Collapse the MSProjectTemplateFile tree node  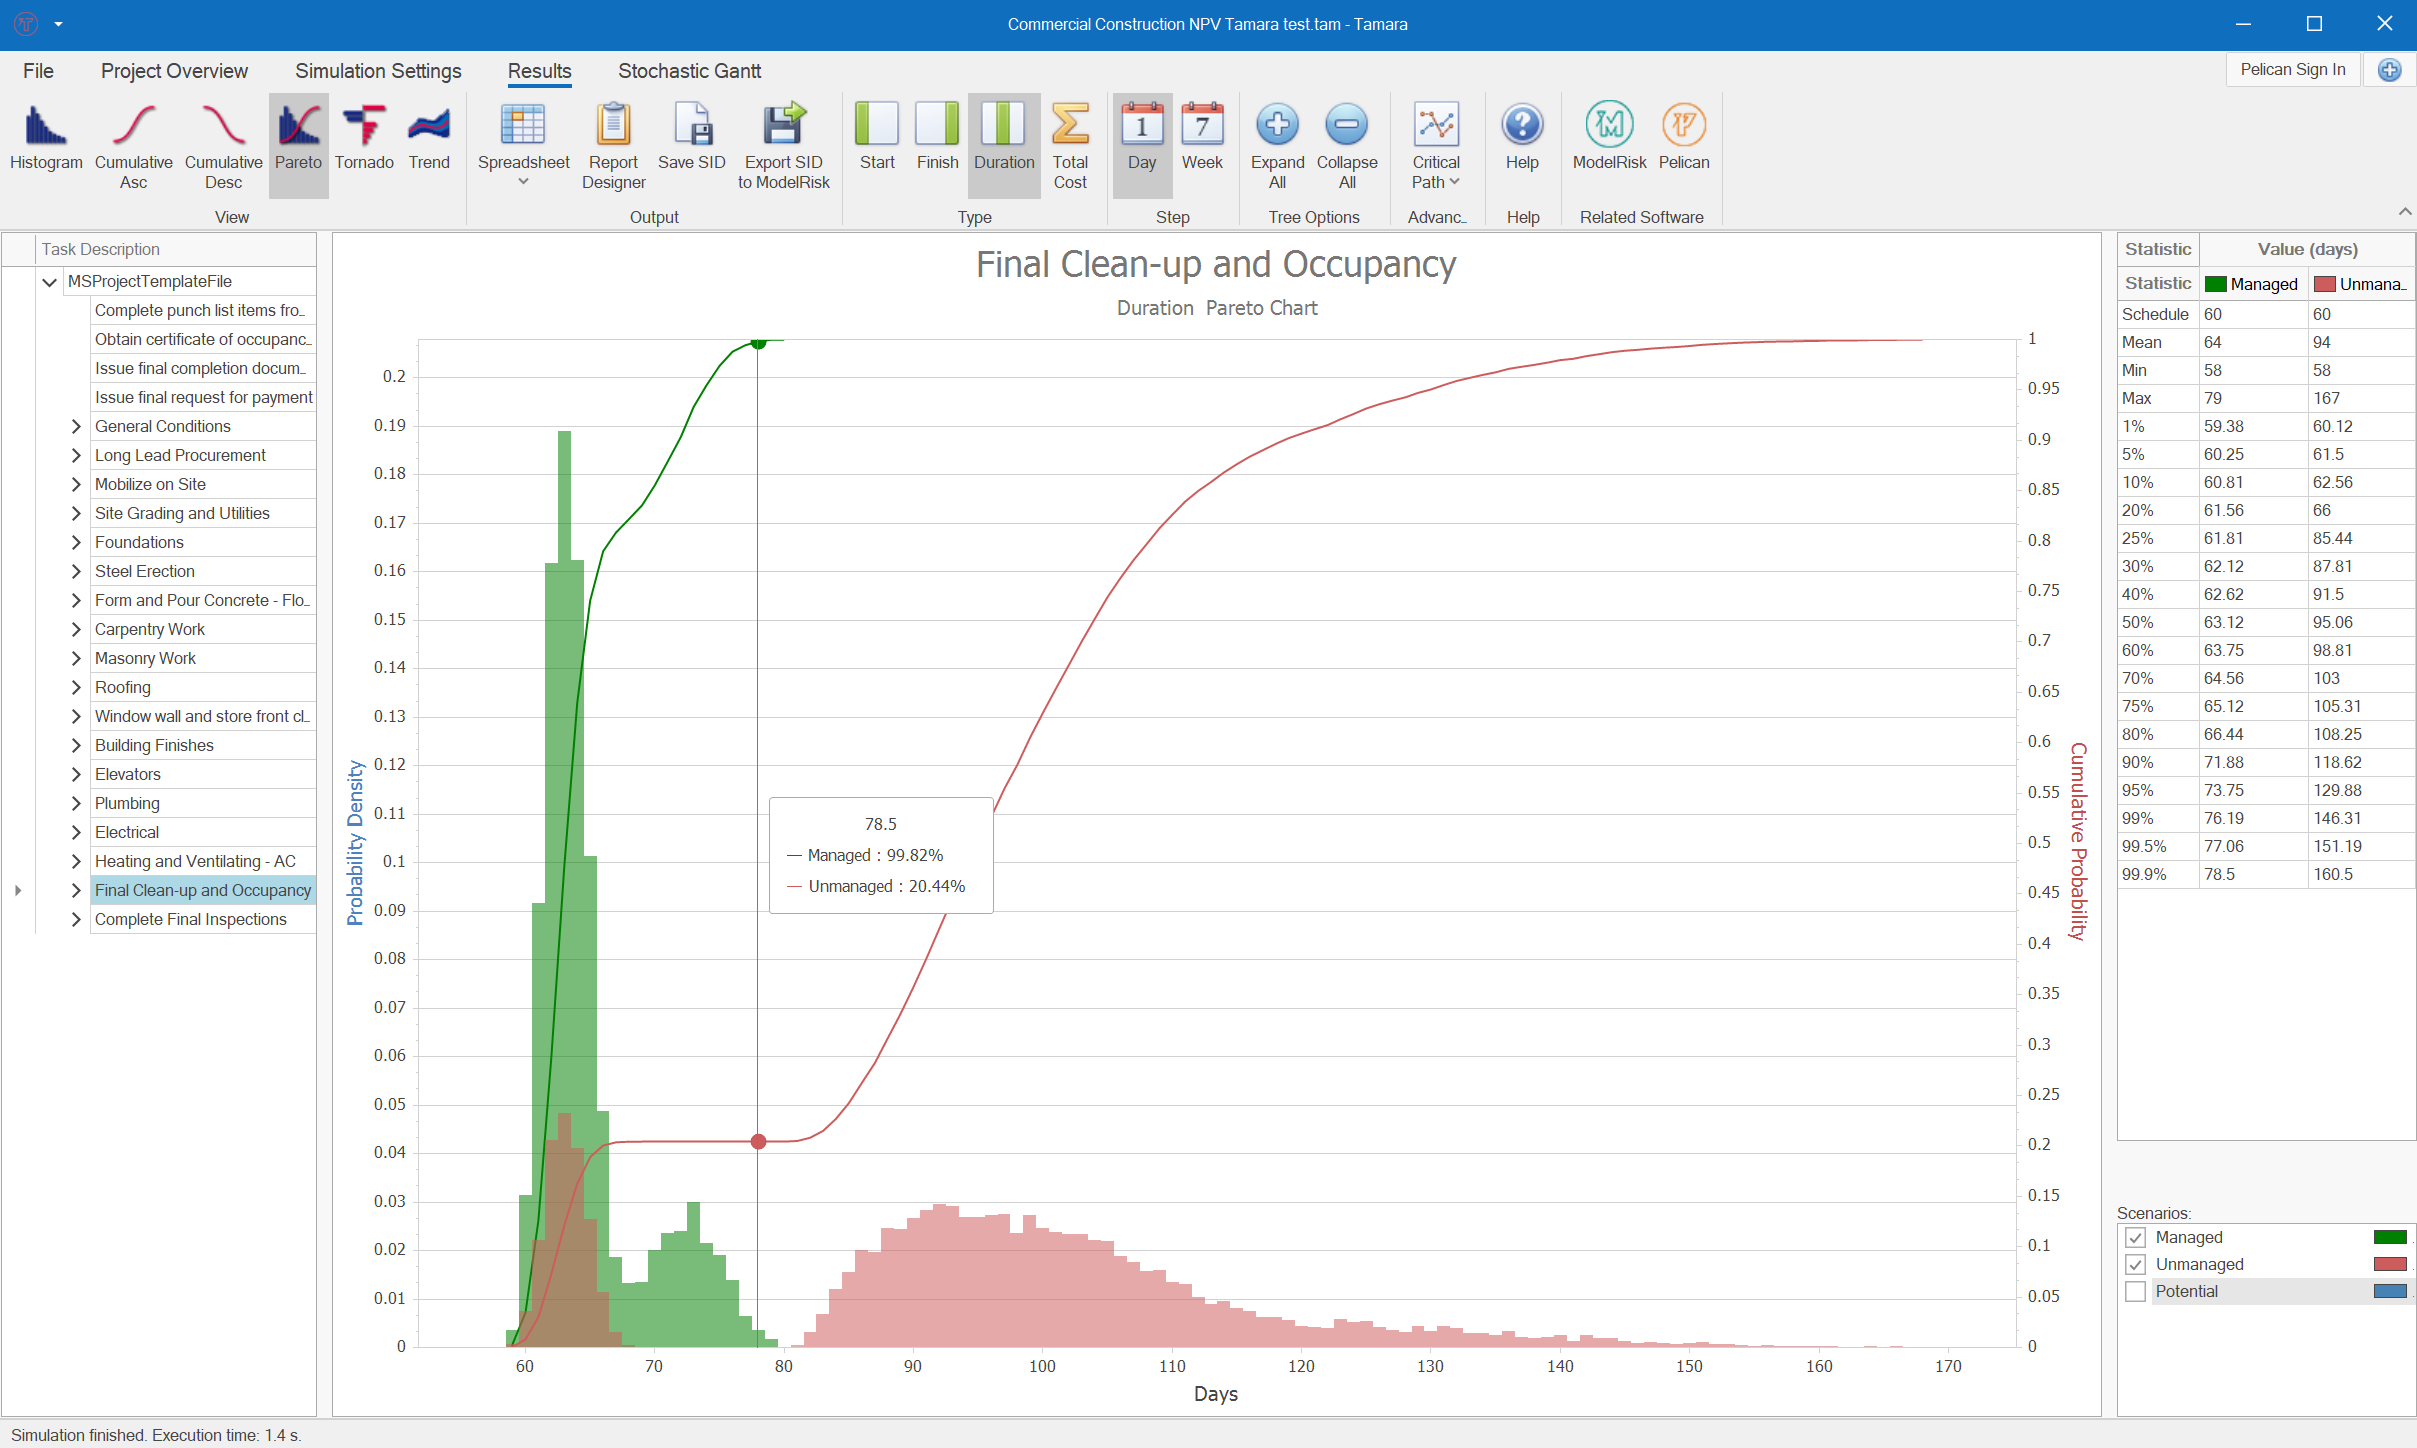50,282
